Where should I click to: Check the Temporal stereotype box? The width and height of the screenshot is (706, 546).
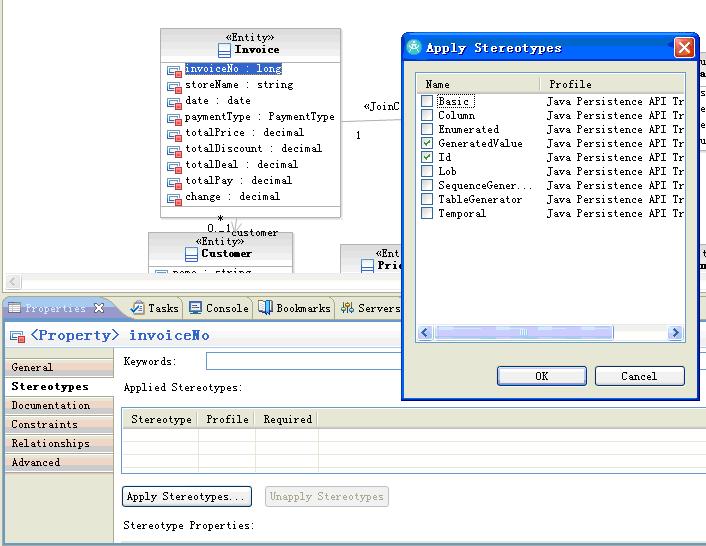(x=427, y=214)
